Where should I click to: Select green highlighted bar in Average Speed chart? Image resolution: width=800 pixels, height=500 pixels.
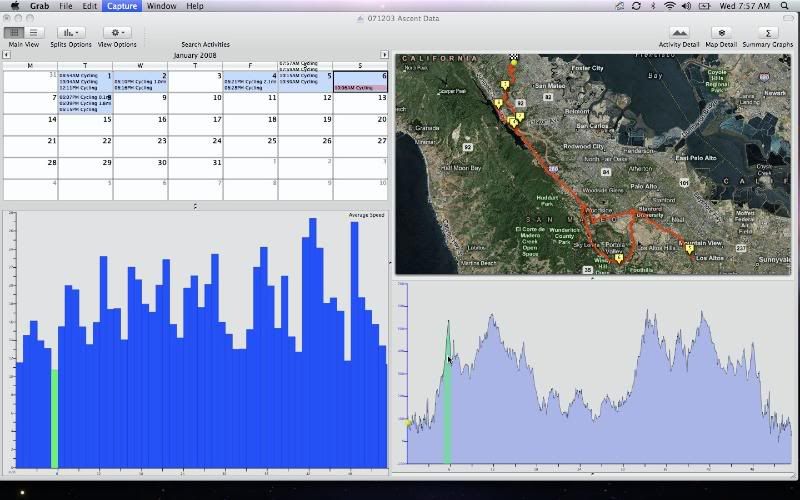coord(54,418)
